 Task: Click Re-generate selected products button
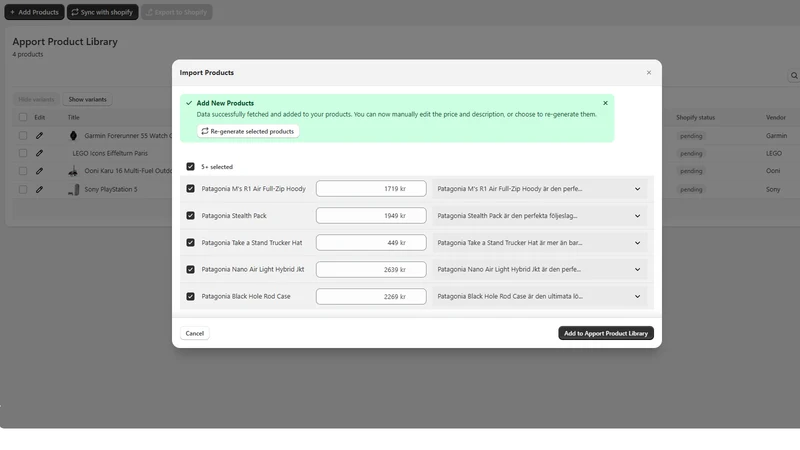tap(248, 131)
